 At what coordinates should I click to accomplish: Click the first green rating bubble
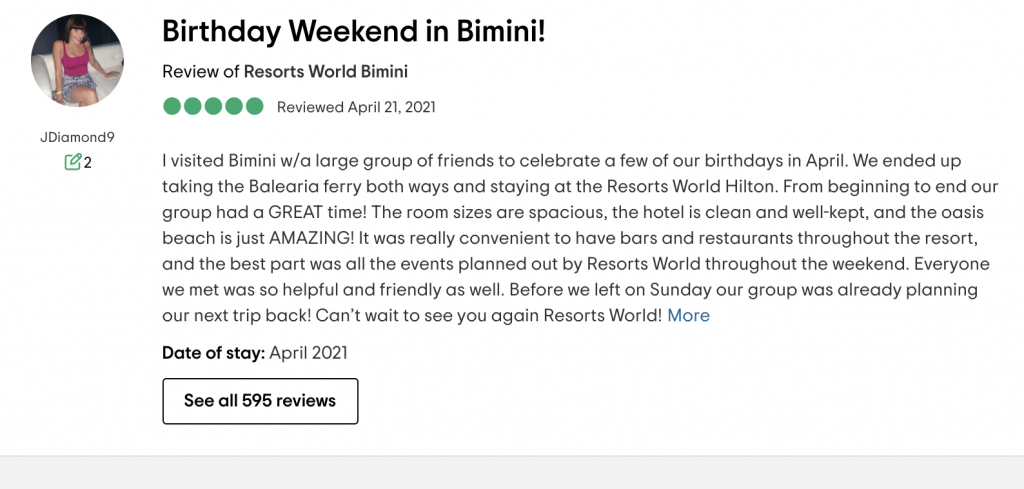pyautogui.click(x=172, y=106)
